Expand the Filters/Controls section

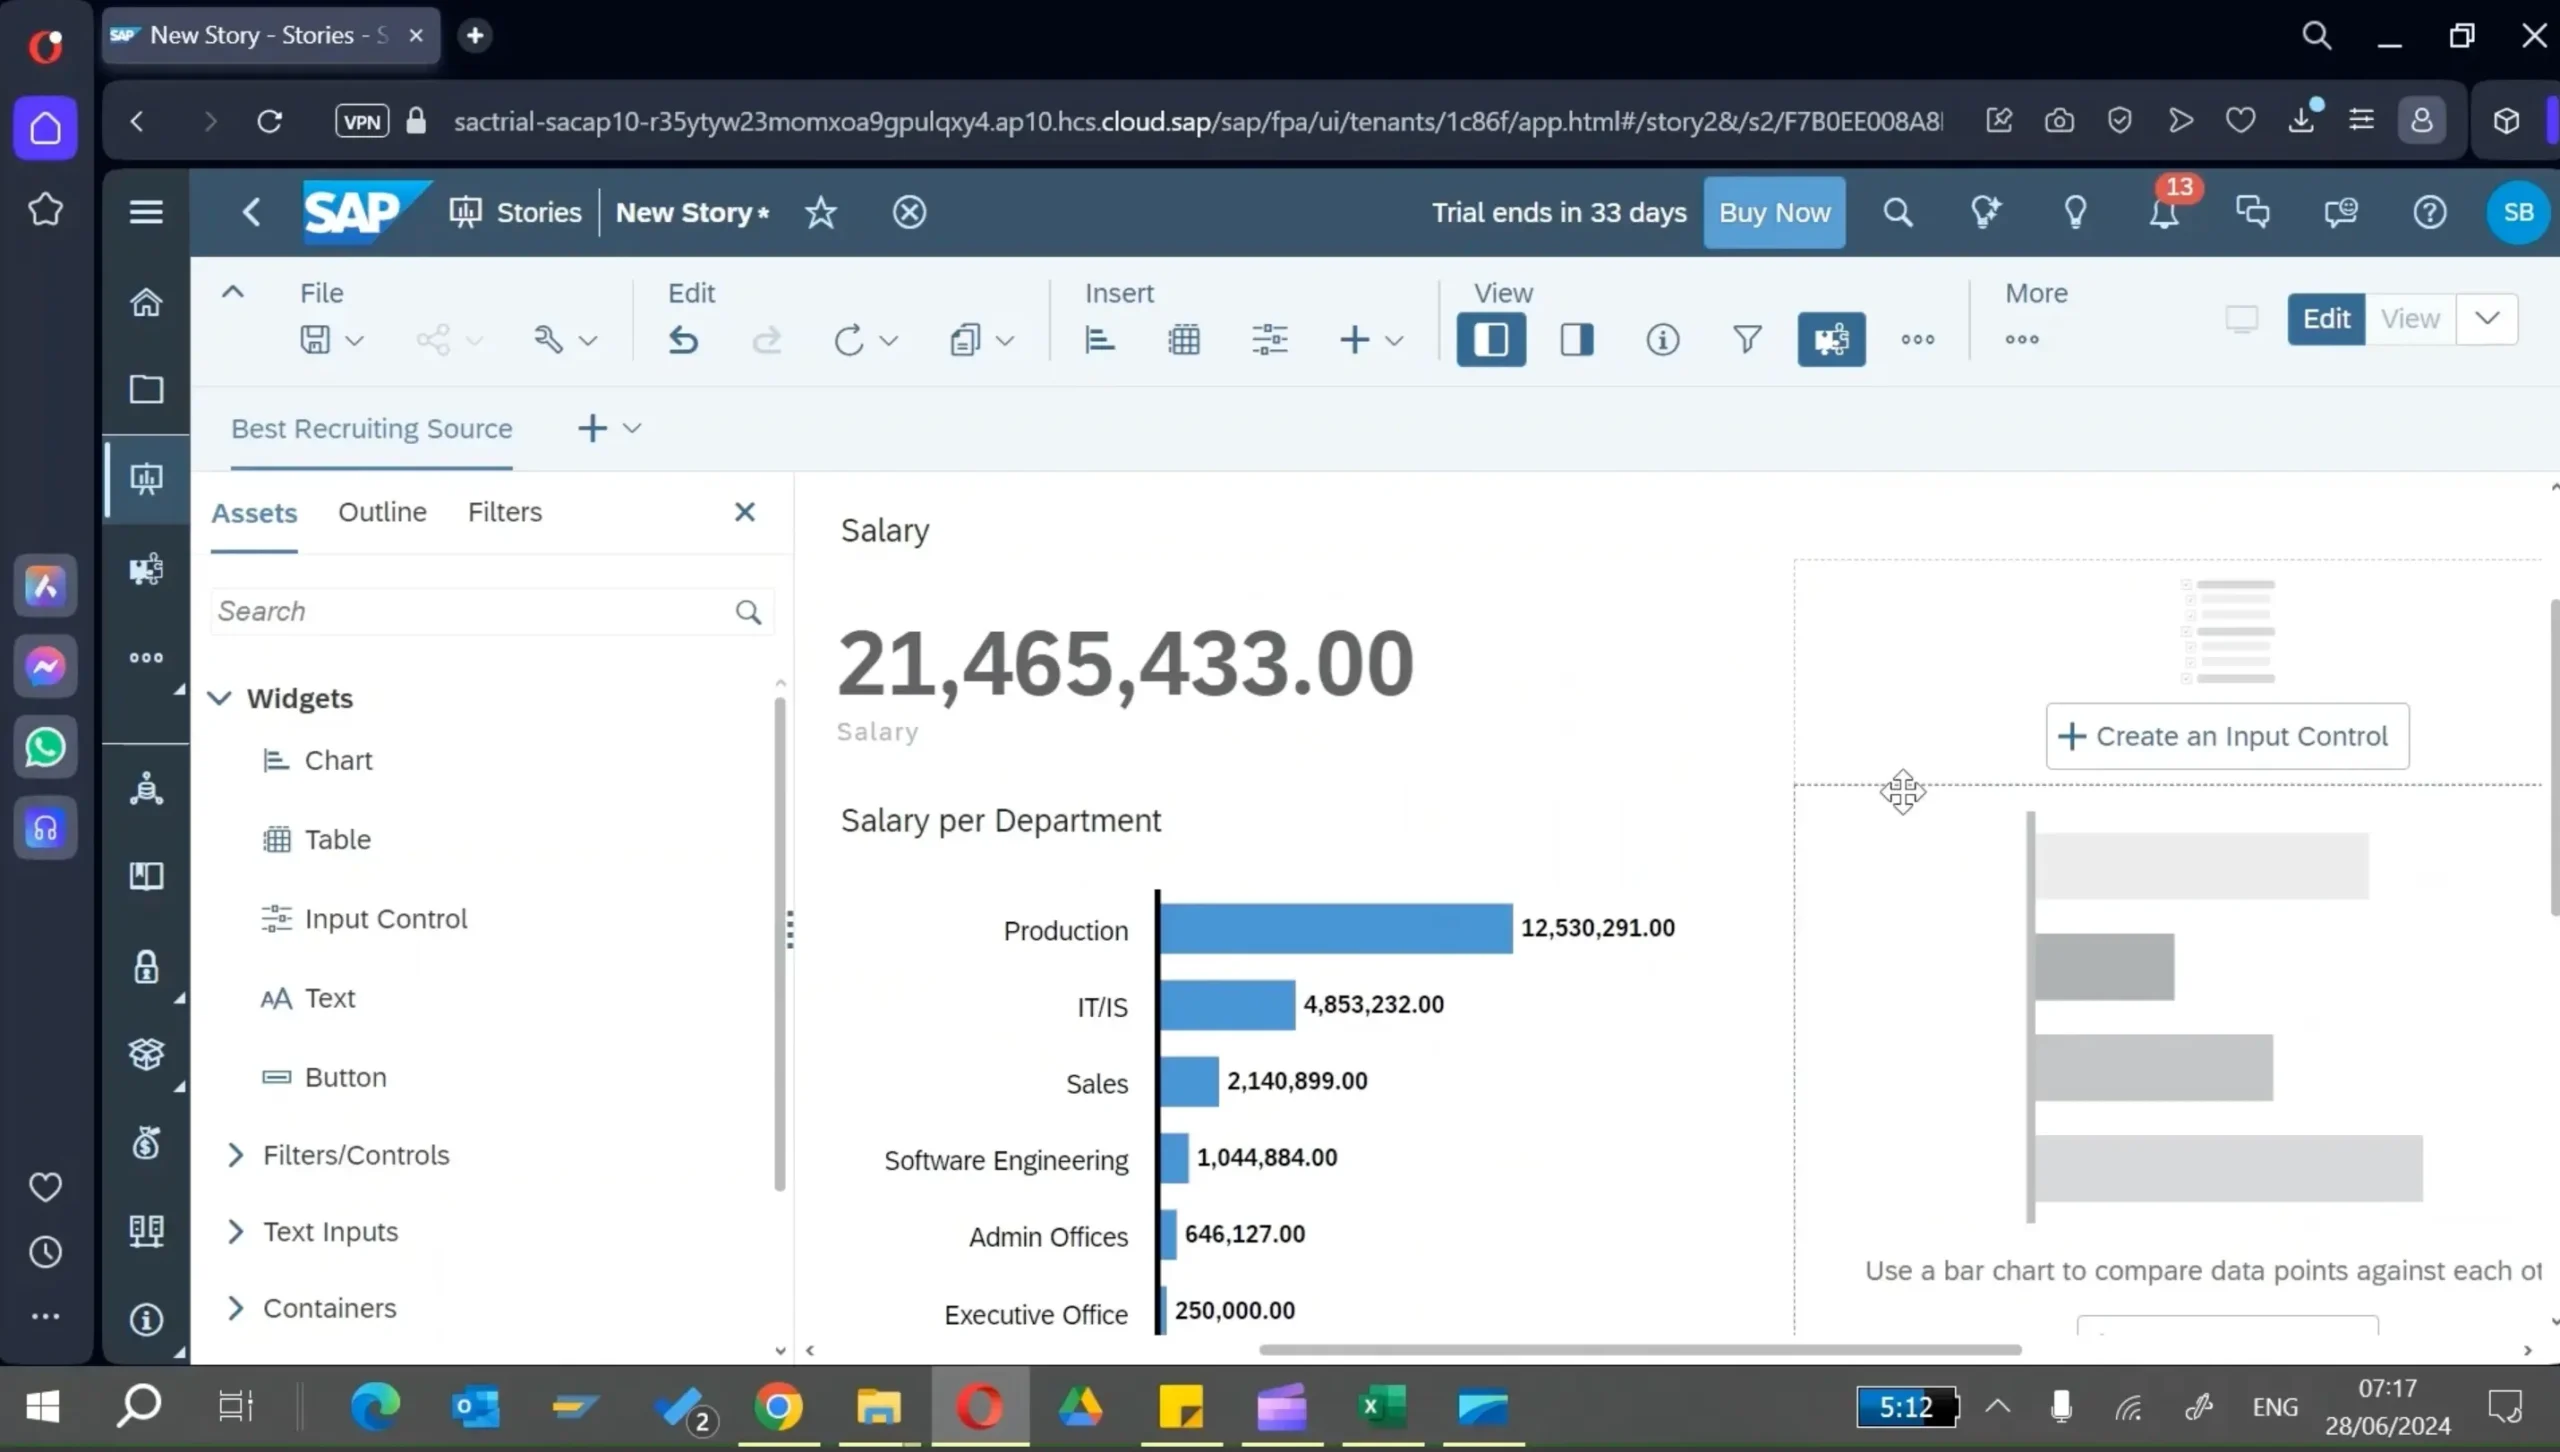[x=235, y=1155]
